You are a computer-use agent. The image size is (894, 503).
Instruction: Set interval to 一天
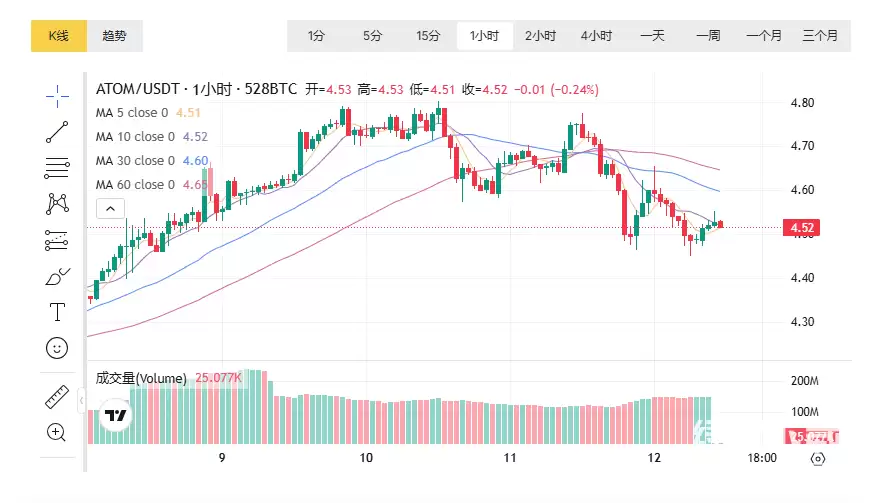tap(652, 36)
